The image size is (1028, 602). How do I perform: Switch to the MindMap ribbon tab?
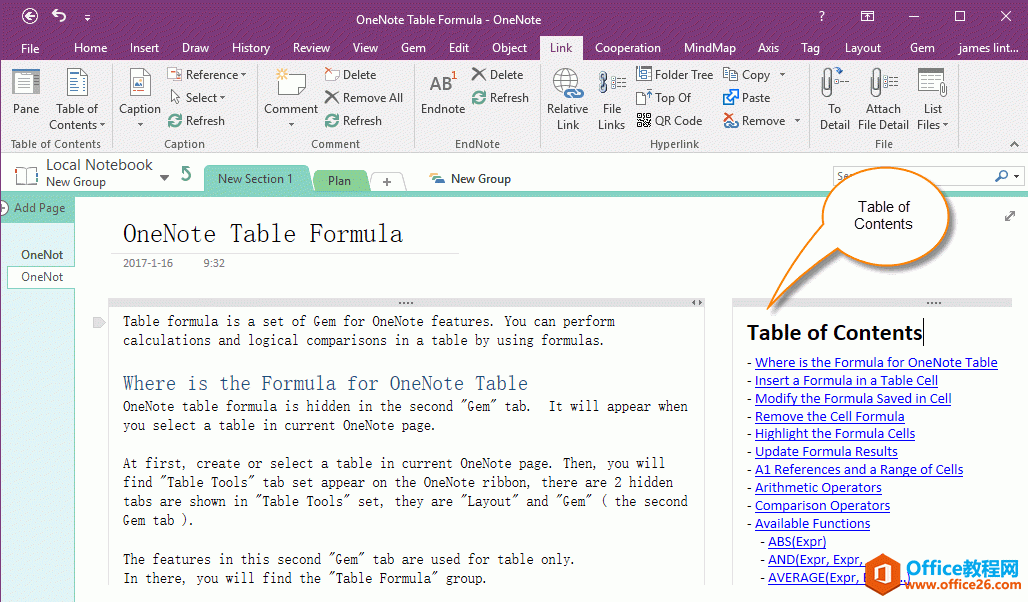click(709, 48)
